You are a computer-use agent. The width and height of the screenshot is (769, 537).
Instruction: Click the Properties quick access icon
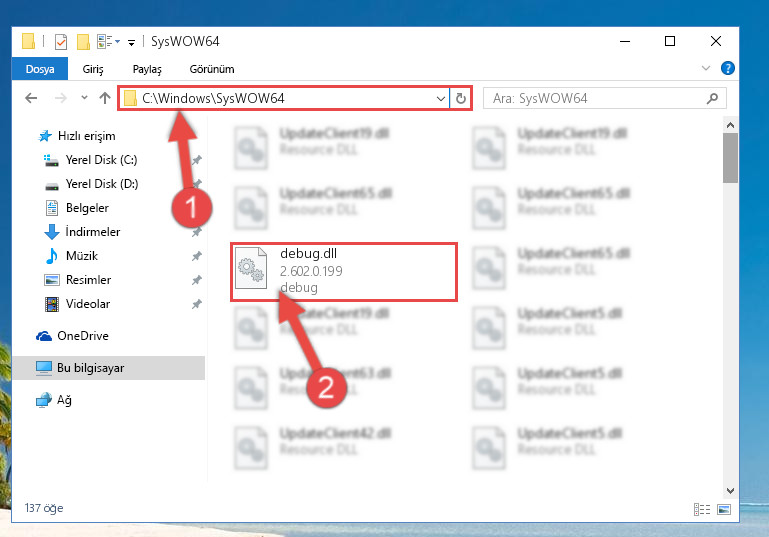(61, 42)
